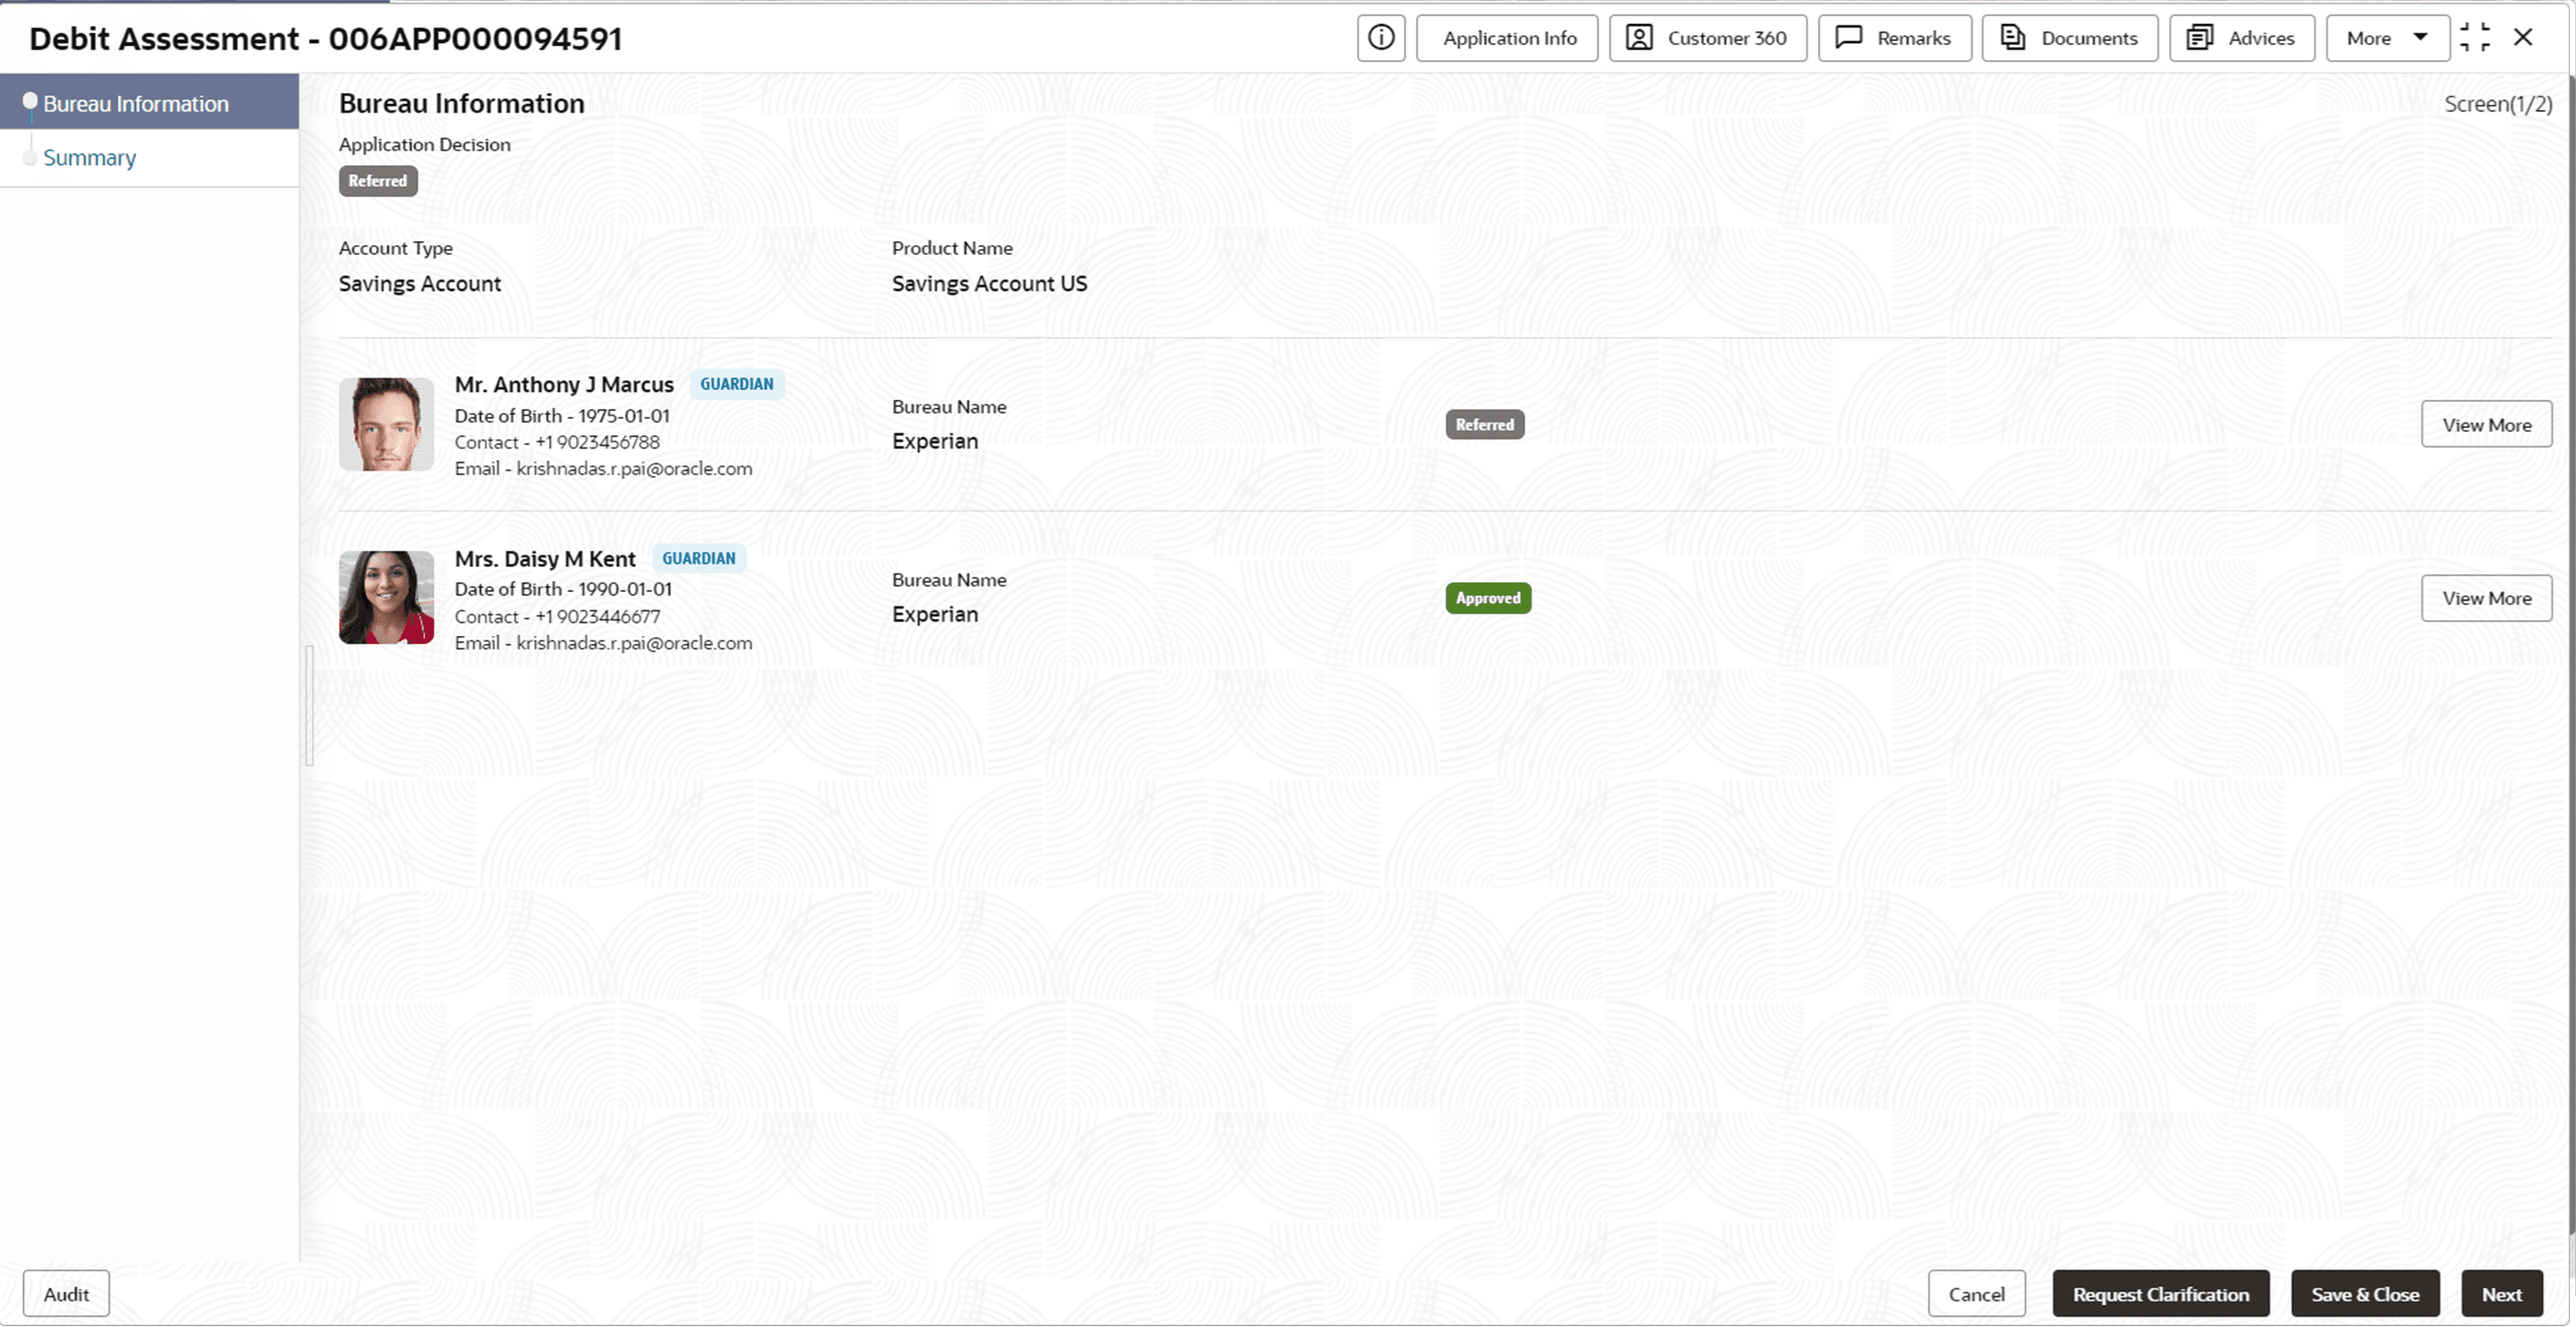Open Remarks via speech bubble icon

click(1848, 38)
